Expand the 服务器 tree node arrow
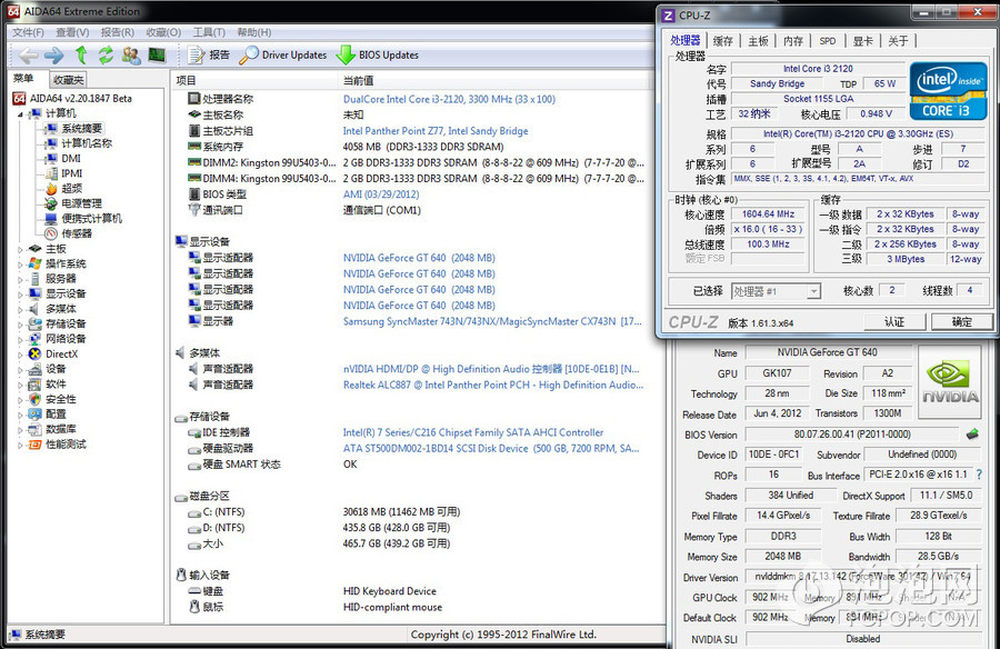 [x=20, y=279]
